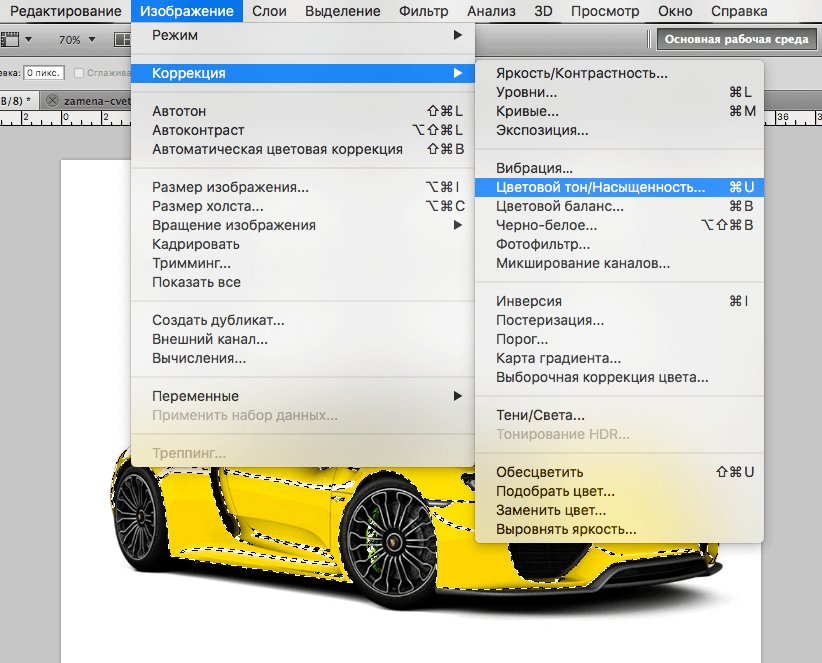Image resolution: width=822 pixels, height=663 pixels.
Task: Open Подобрать цвет dialog
Action: (619, 491)
